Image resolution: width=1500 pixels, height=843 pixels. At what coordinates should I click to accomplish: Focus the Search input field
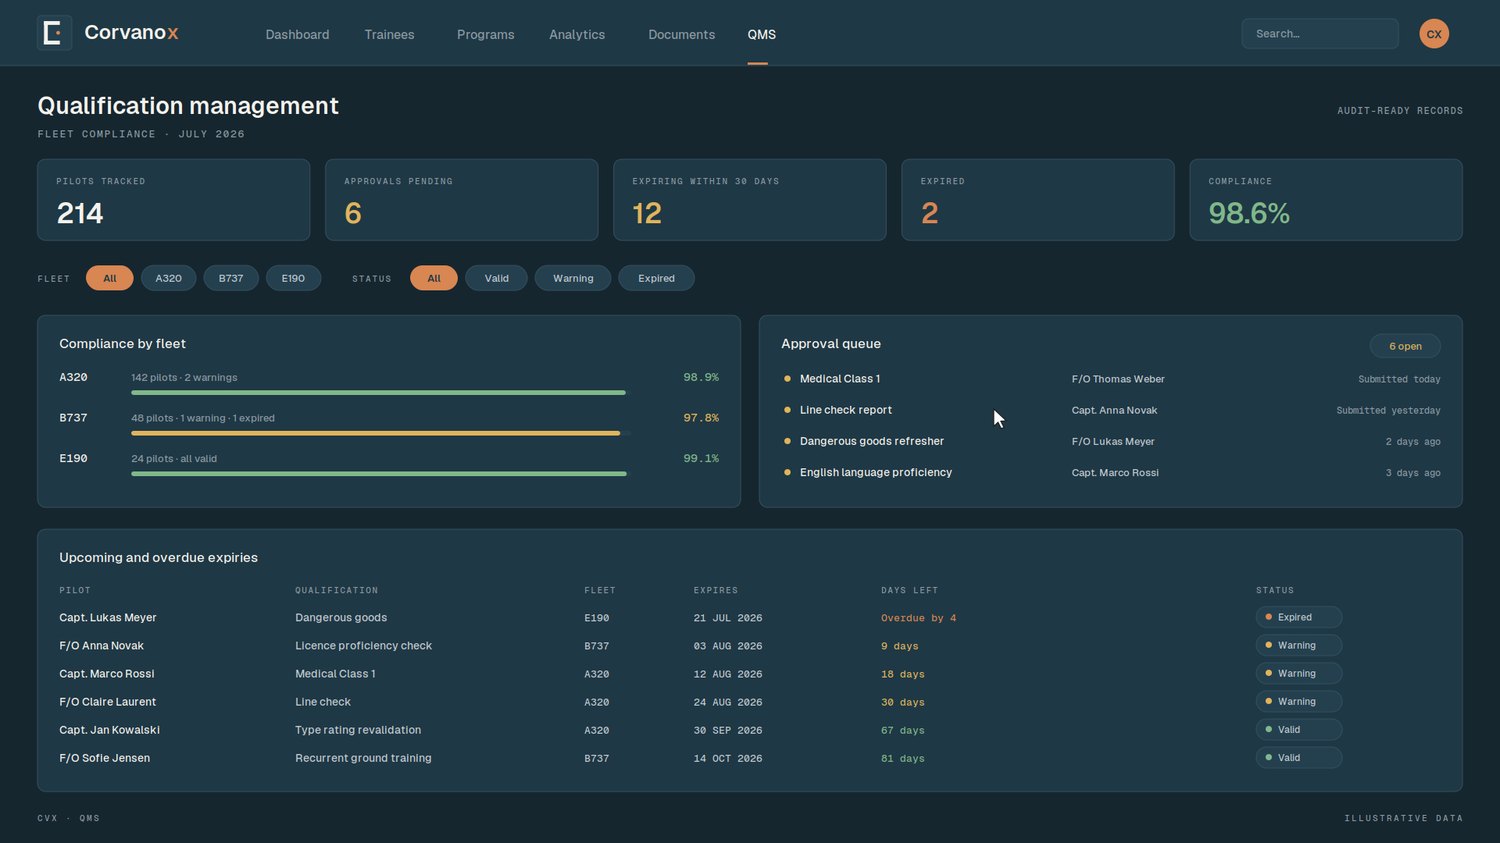click(x=1320, y=33)
